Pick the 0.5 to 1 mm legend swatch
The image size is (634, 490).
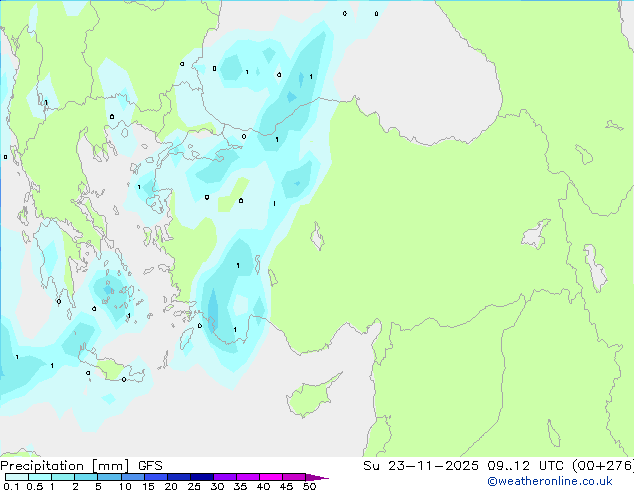40,477
